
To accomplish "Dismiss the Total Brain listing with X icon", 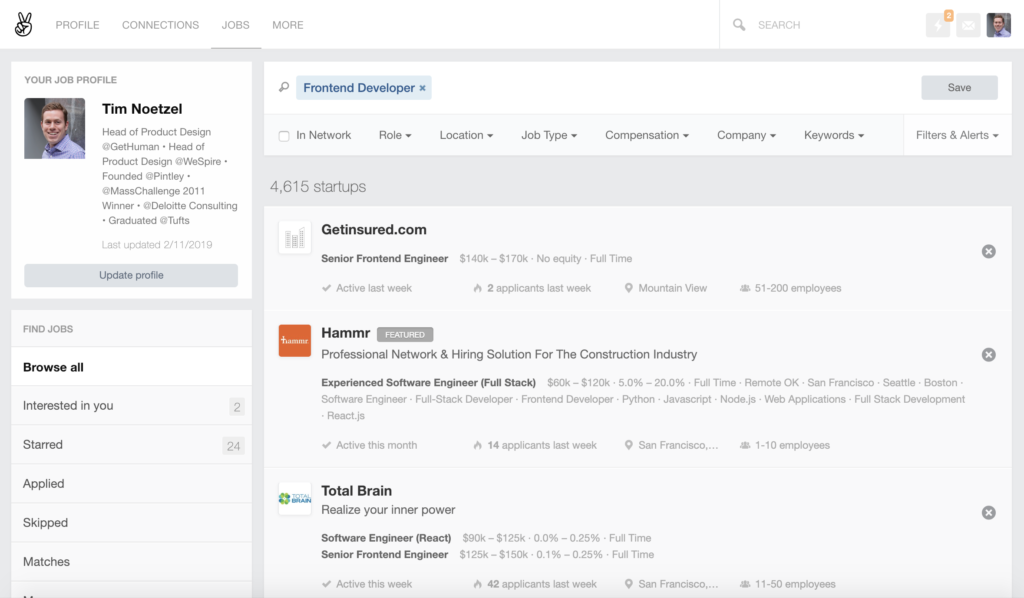I will click(989, 512).
